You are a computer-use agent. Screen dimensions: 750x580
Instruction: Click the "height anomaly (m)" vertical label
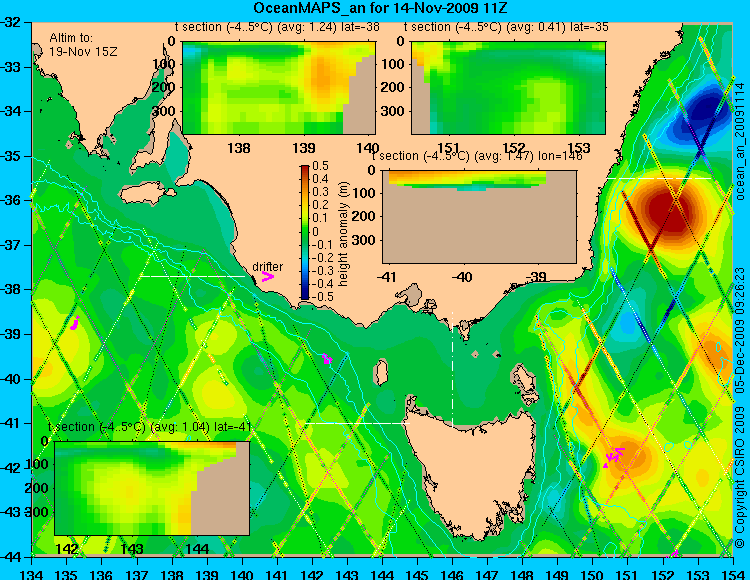point(342,234)
